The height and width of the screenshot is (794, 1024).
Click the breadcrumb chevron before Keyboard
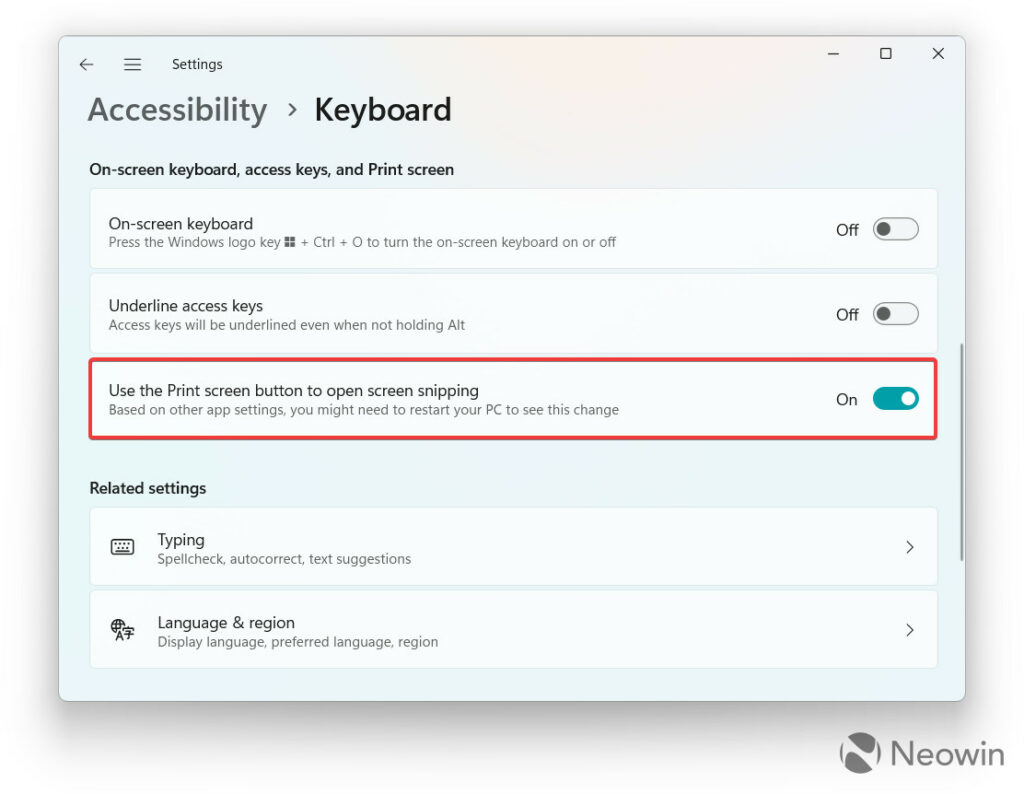292,109
